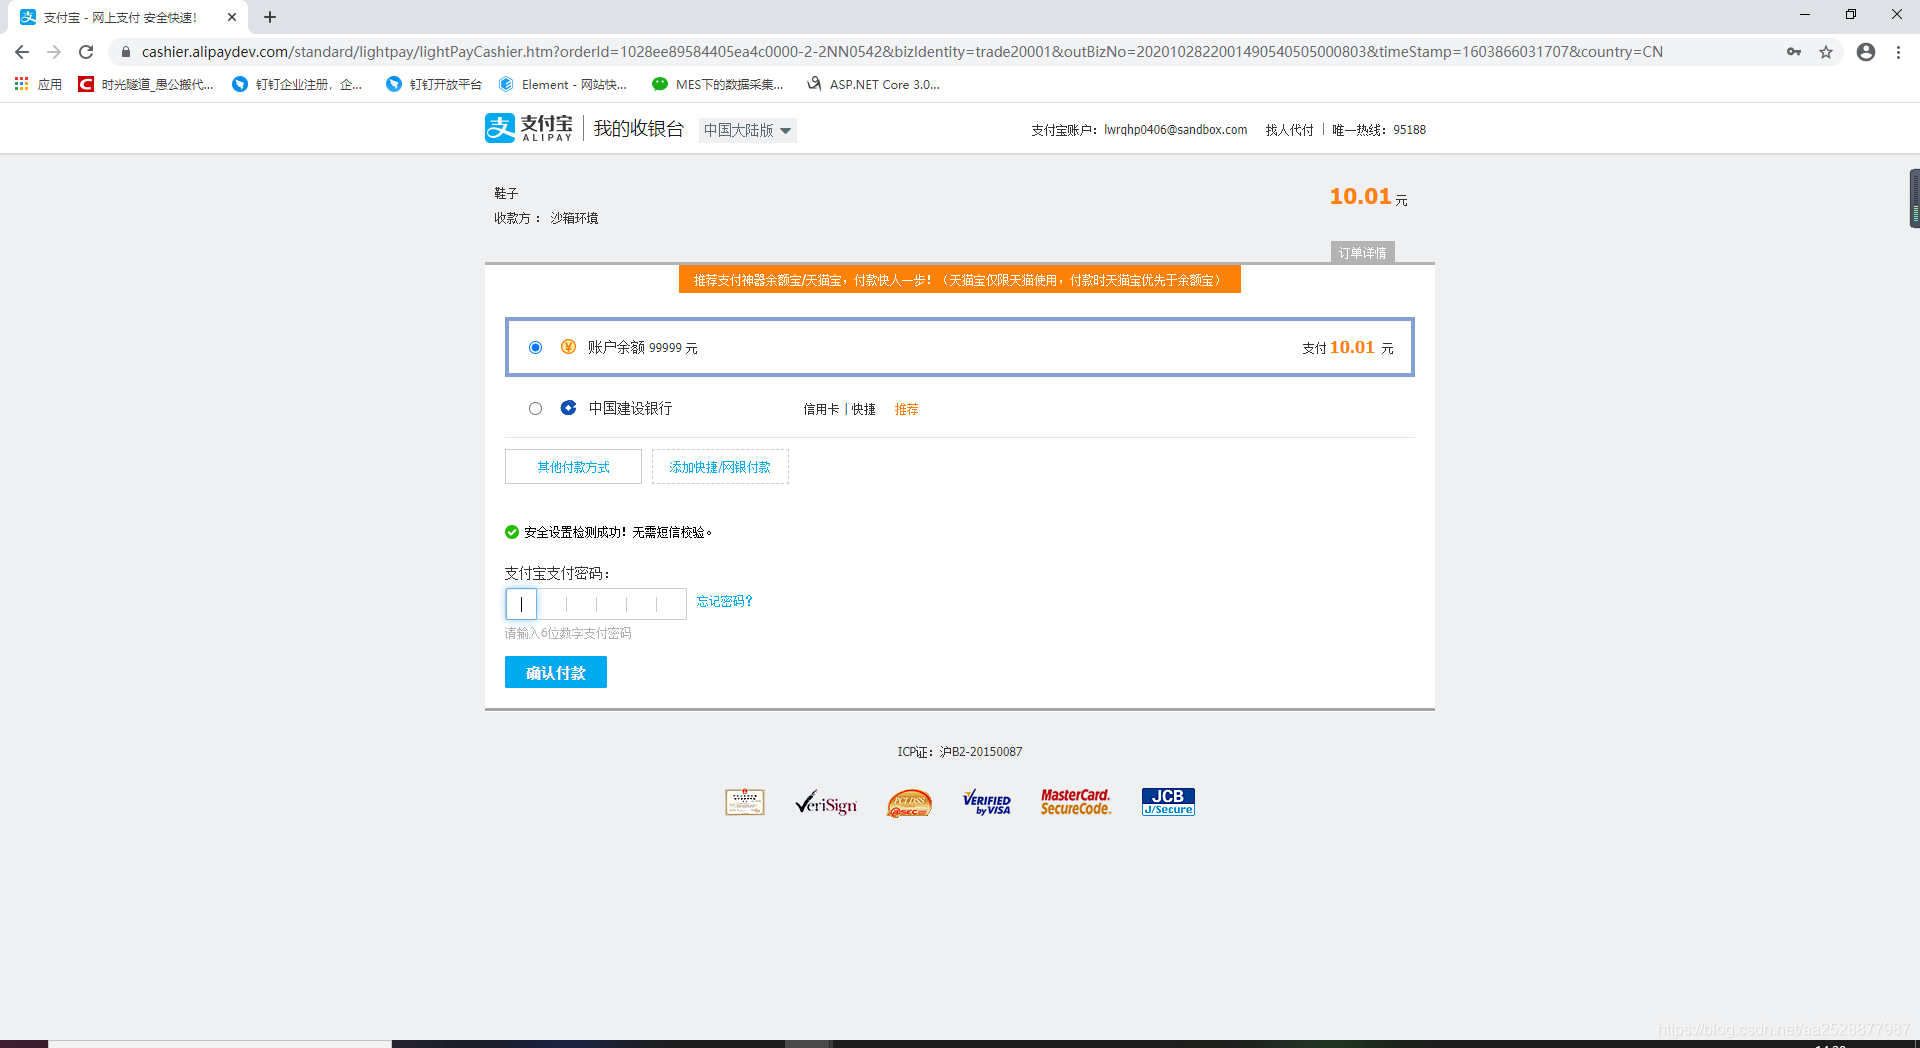Viewport: 1920px width, 1048px height.
Task: Click the JCB J/Secure logo
Action: (1168, 802)
